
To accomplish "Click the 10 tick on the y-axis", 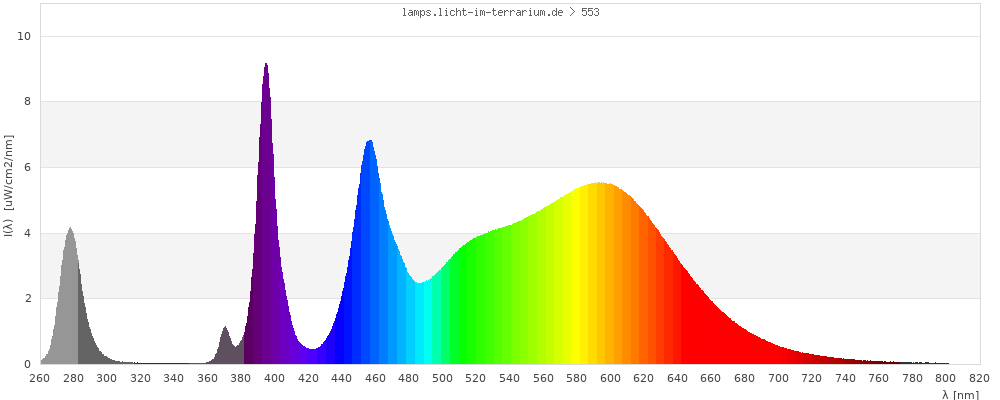I will (25, 36).
